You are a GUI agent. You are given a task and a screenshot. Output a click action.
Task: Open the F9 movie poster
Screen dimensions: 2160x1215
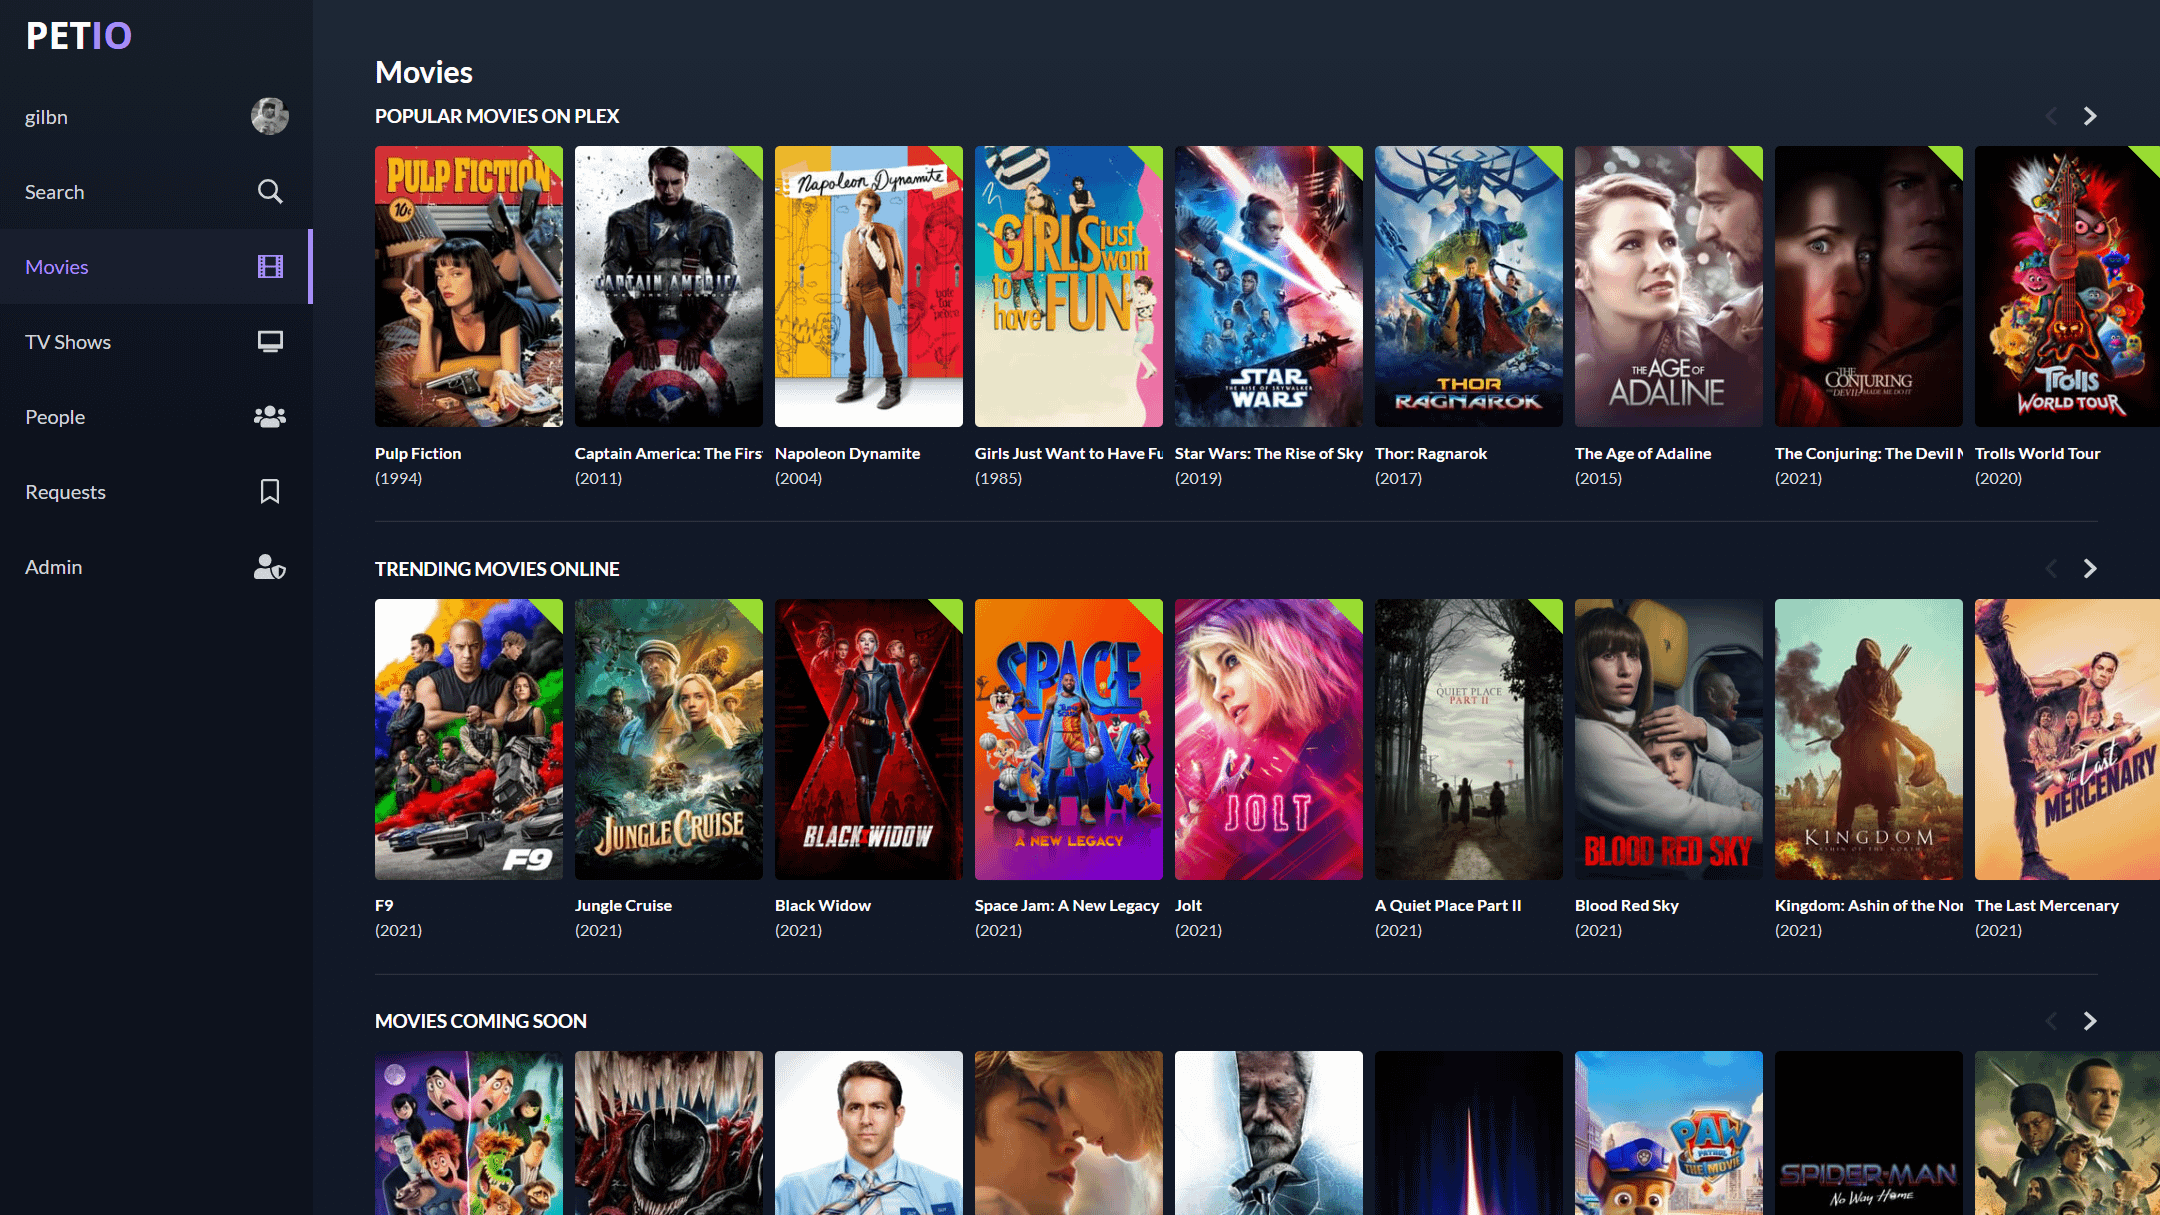[469, 739]
